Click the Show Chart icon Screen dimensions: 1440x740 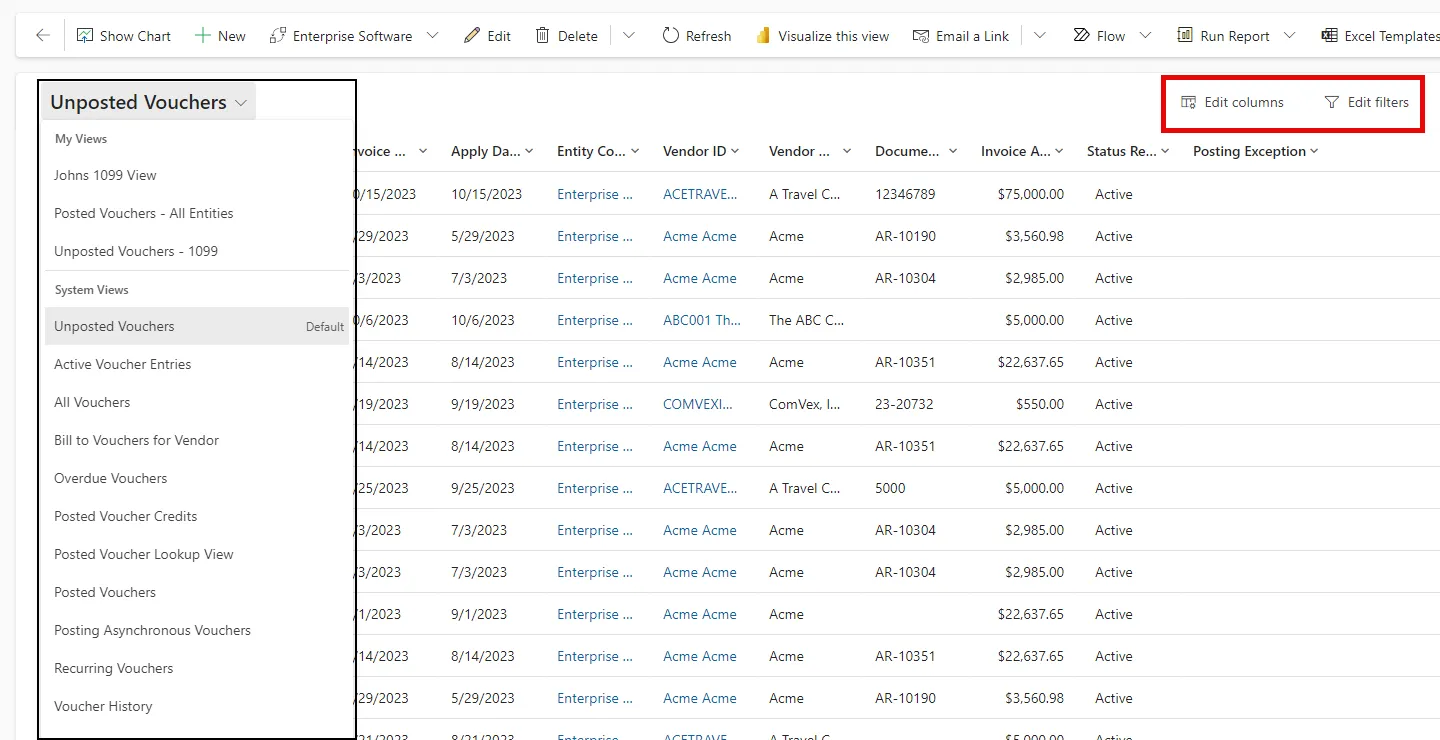(x=85, y=36)
